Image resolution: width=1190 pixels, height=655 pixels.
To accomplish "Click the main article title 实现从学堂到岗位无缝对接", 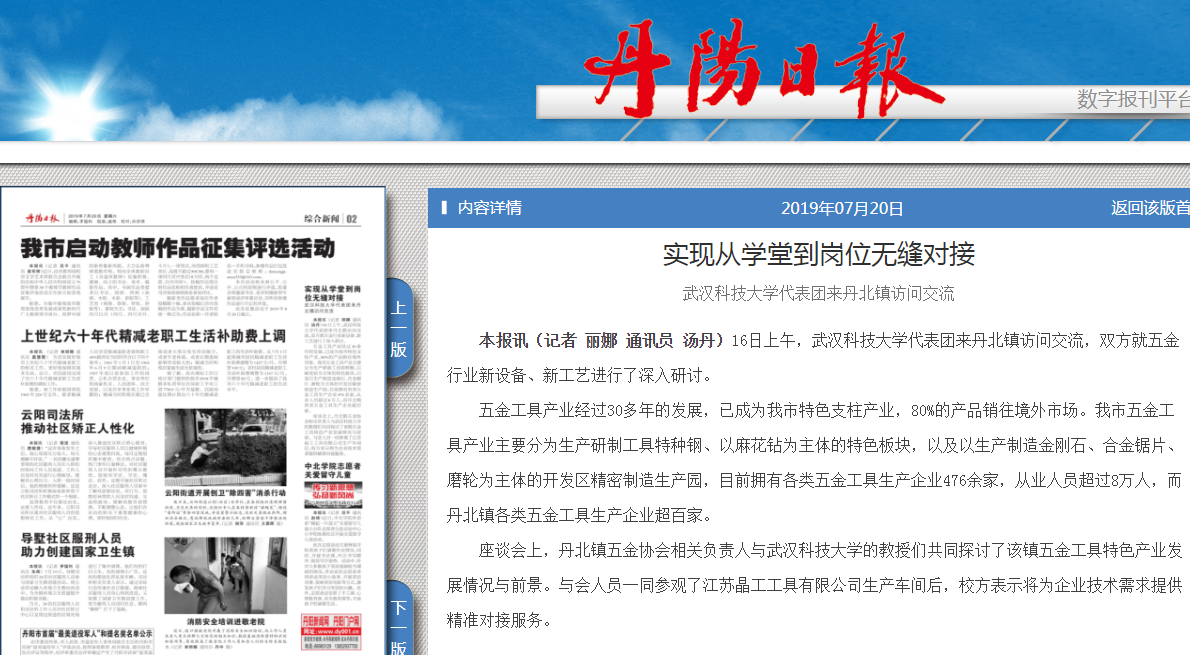I will click(x=818, y=254).
